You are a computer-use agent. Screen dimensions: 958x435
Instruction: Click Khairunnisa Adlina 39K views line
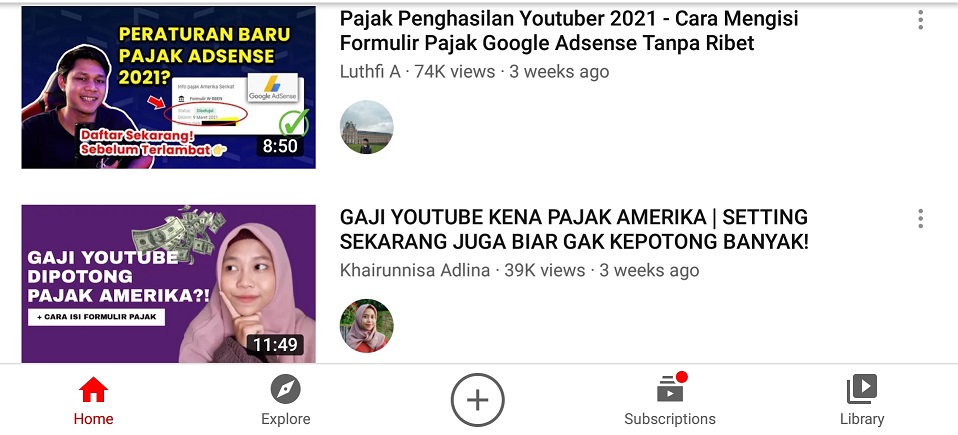point(519,270)
